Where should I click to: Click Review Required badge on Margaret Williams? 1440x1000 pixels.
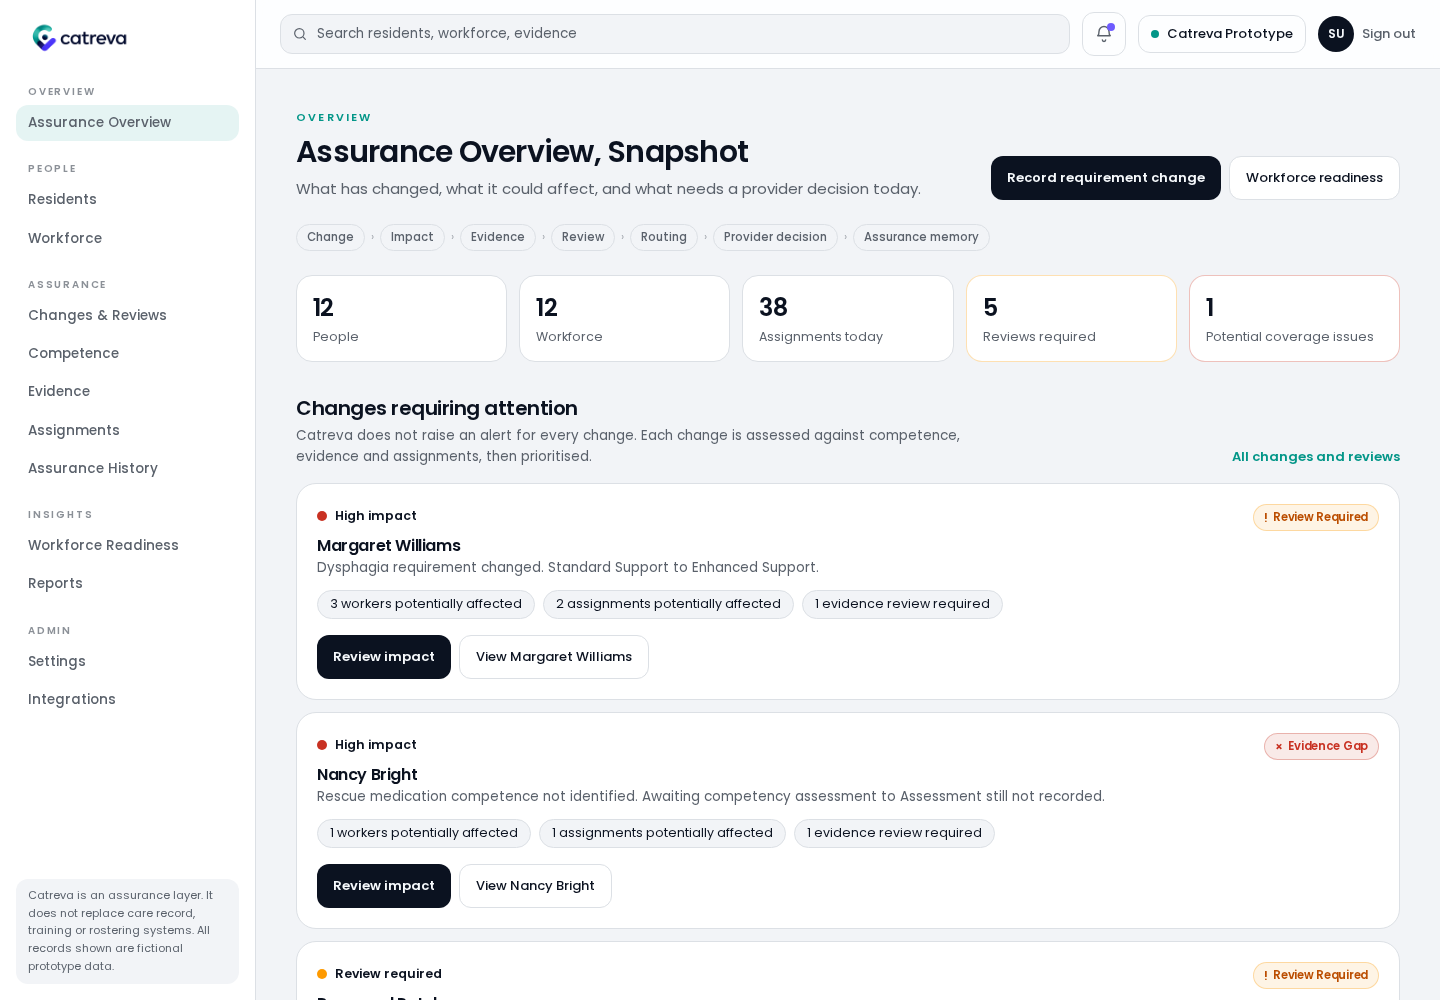coord(1316,518)
